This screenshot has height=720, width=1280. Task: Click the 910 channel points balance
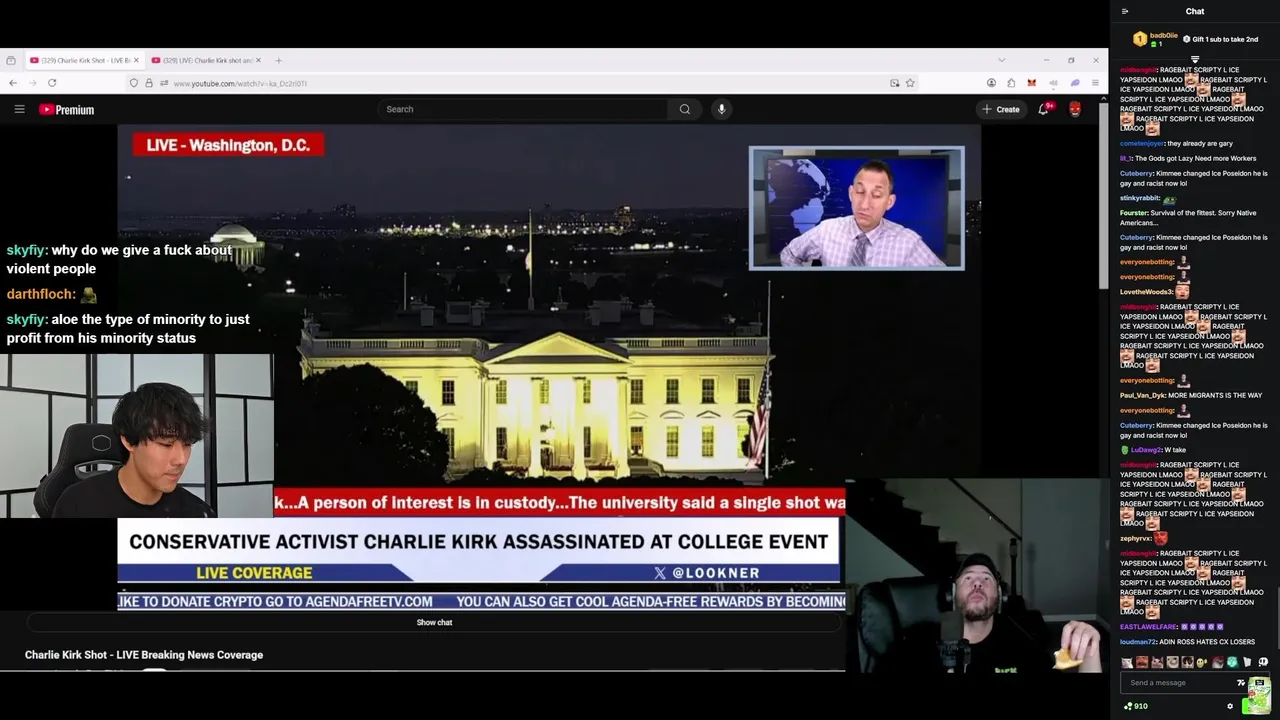(1135, 706)
